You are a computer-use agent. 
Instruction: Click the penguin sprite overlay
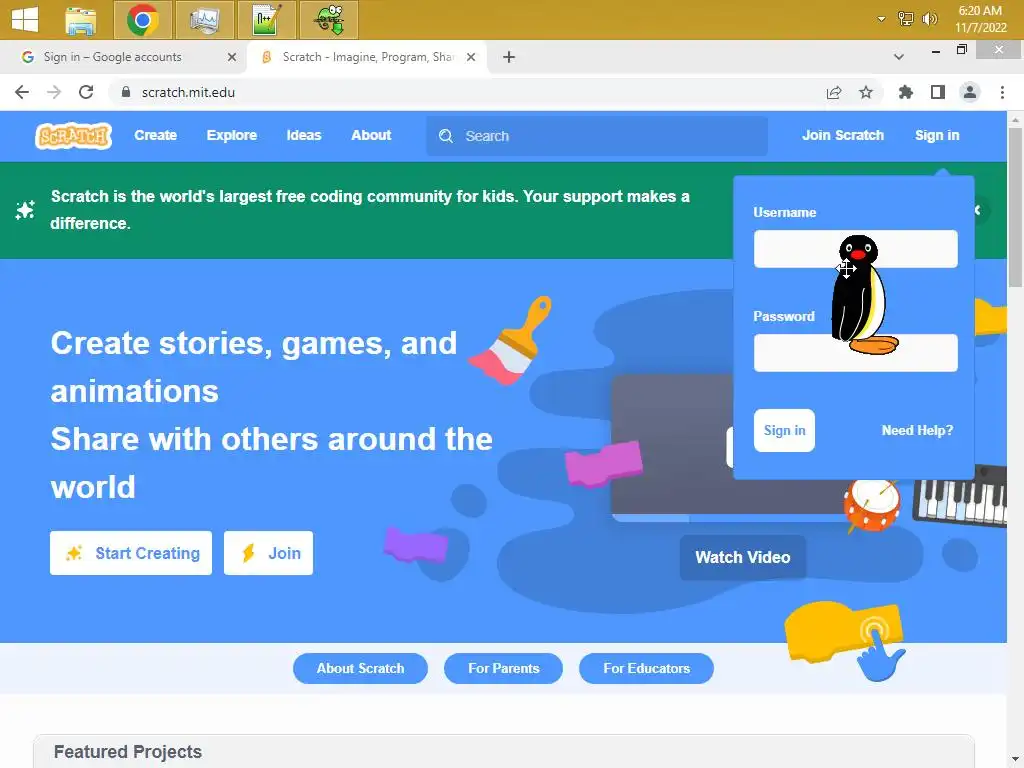point(863,295)
